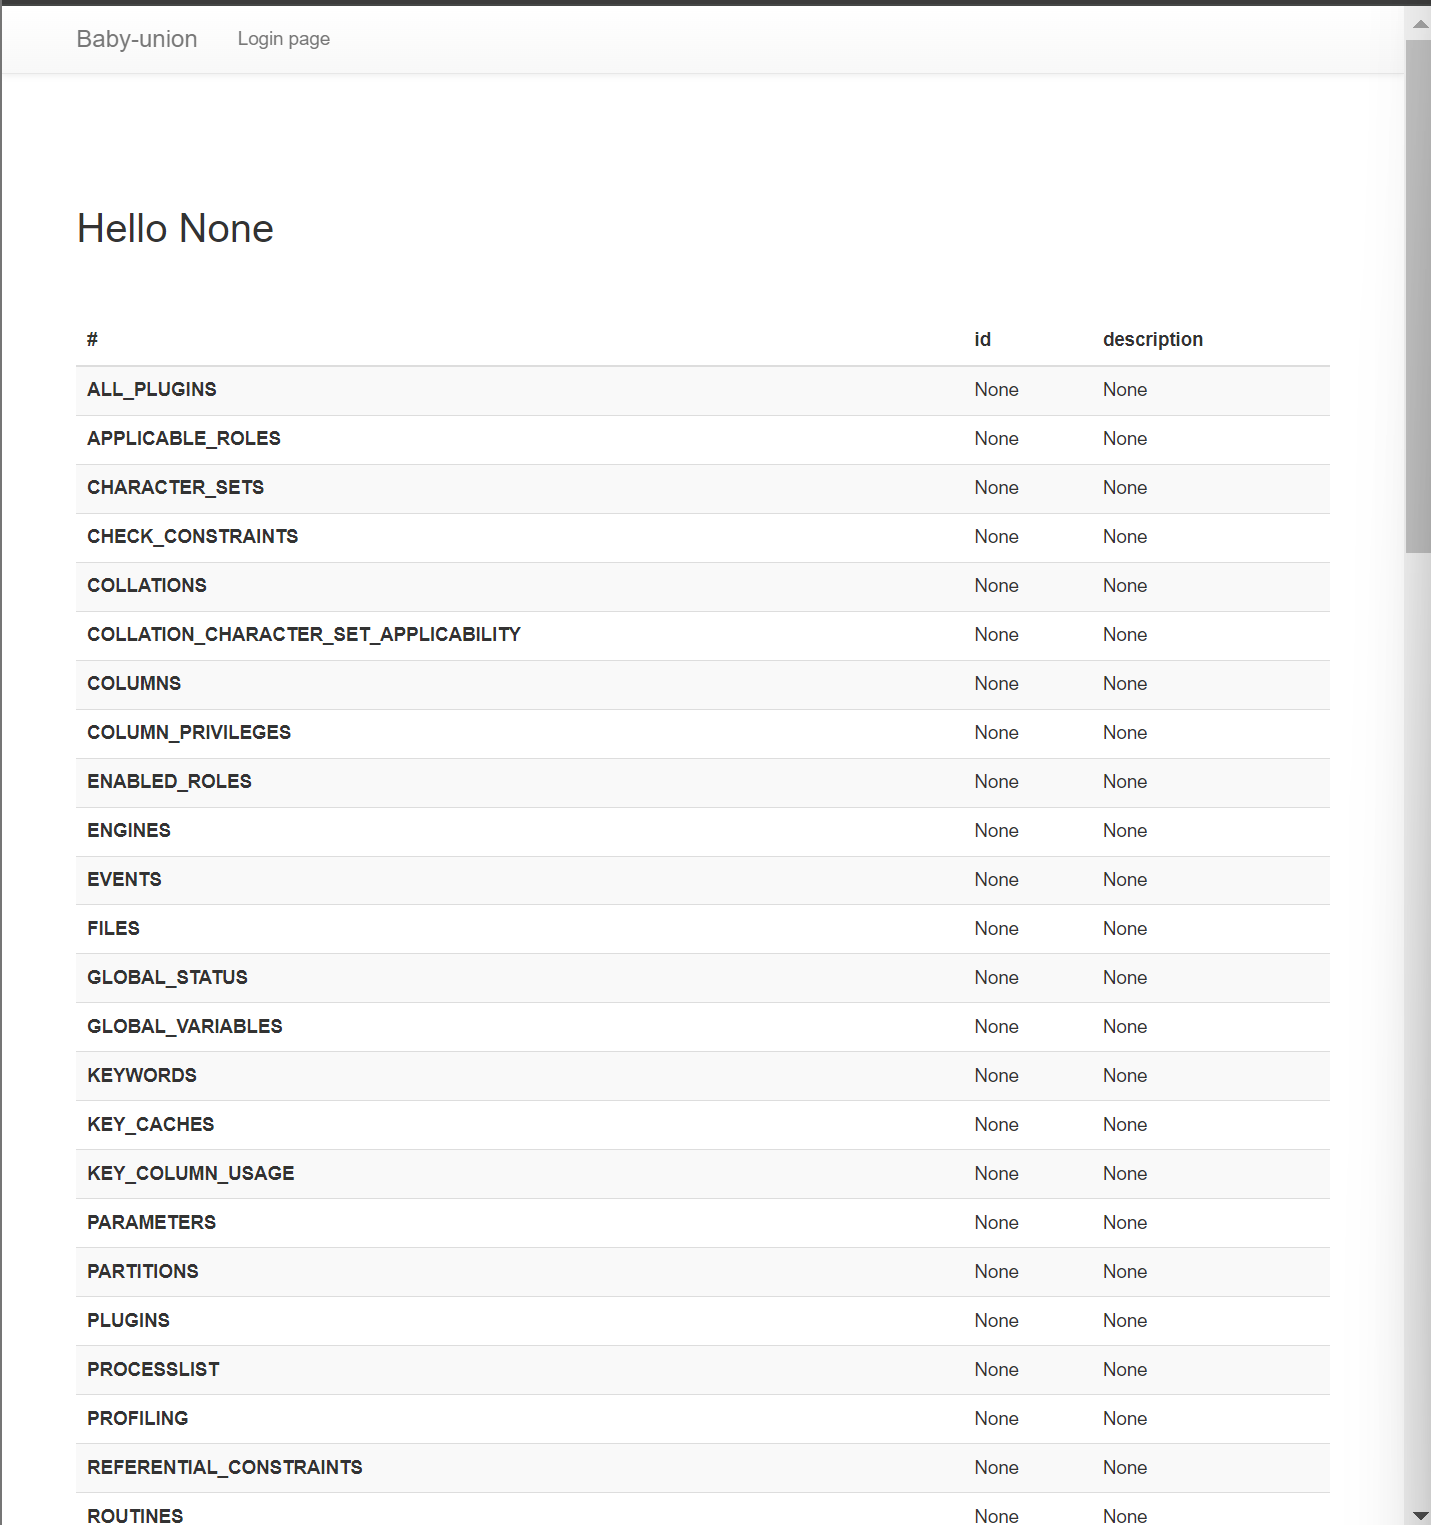Click id value in CHARACTER_SETS row
Image resolution: width=1431 pixels, height=1525 pixels.
click(x=997, y=488)
